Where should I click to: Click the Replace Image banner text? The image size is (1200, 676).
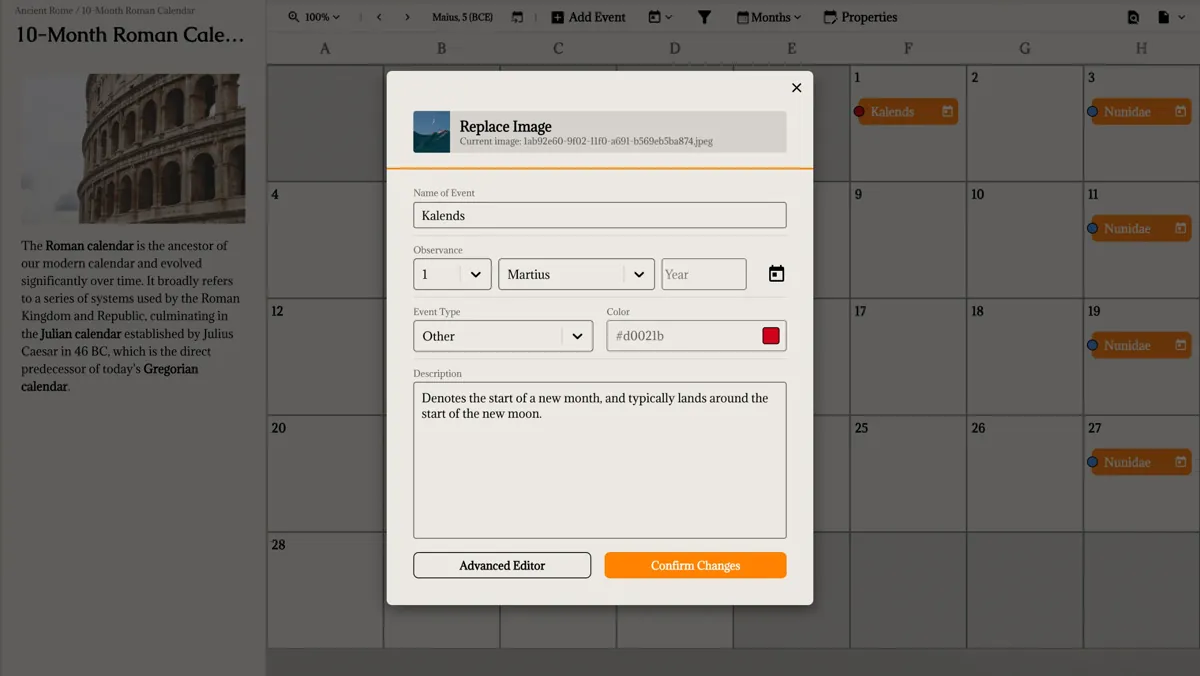[x=505, y=126]
